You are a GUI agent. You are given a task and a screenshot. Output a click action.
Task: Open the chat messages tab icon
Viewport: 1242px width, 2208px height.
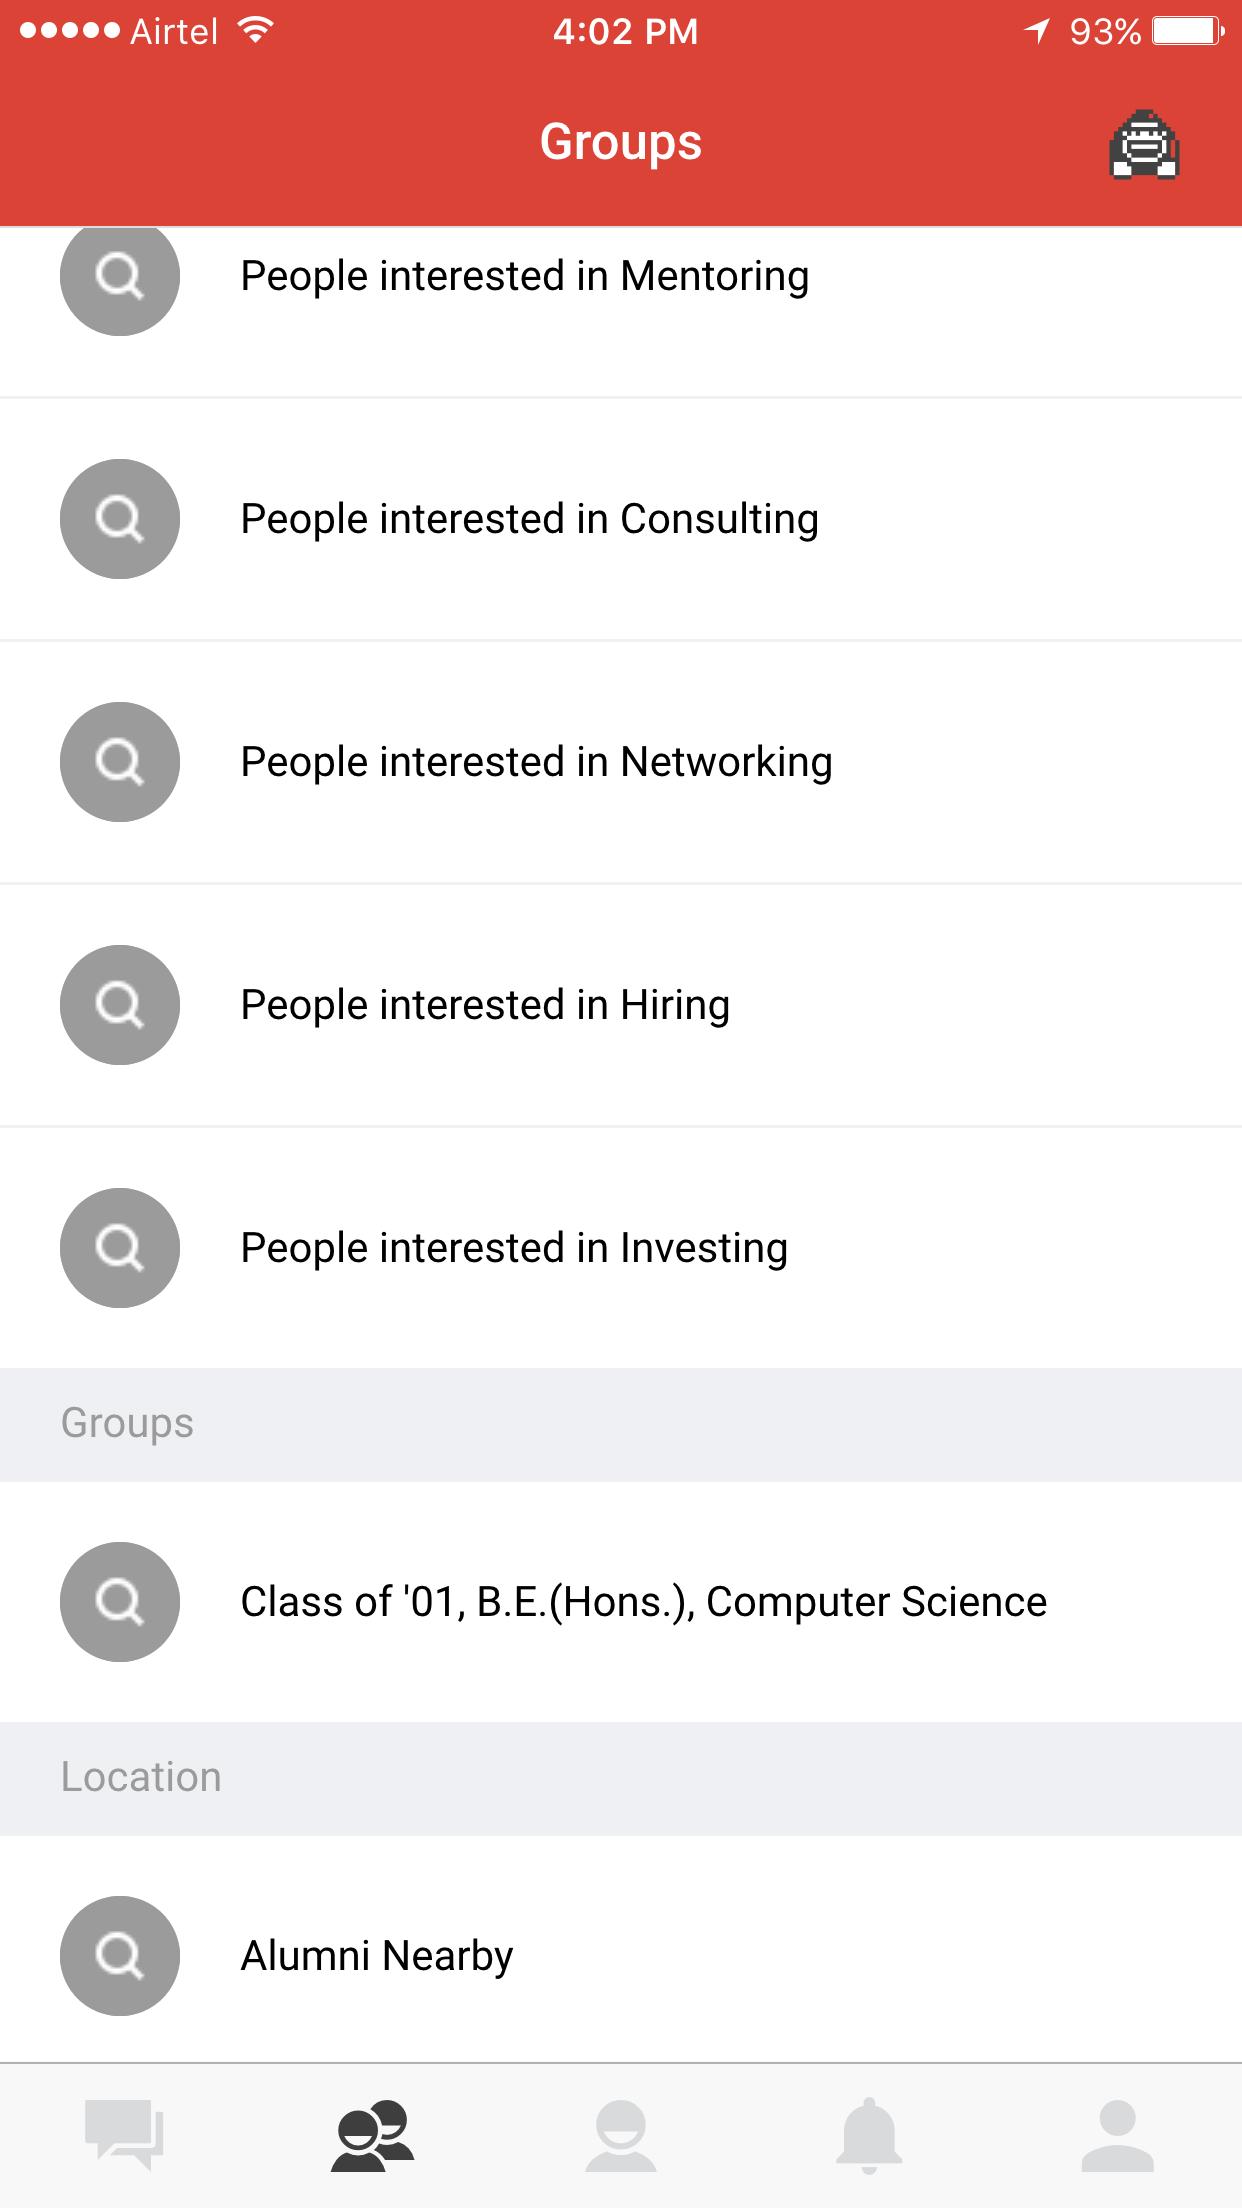[x=124, y=2134]
